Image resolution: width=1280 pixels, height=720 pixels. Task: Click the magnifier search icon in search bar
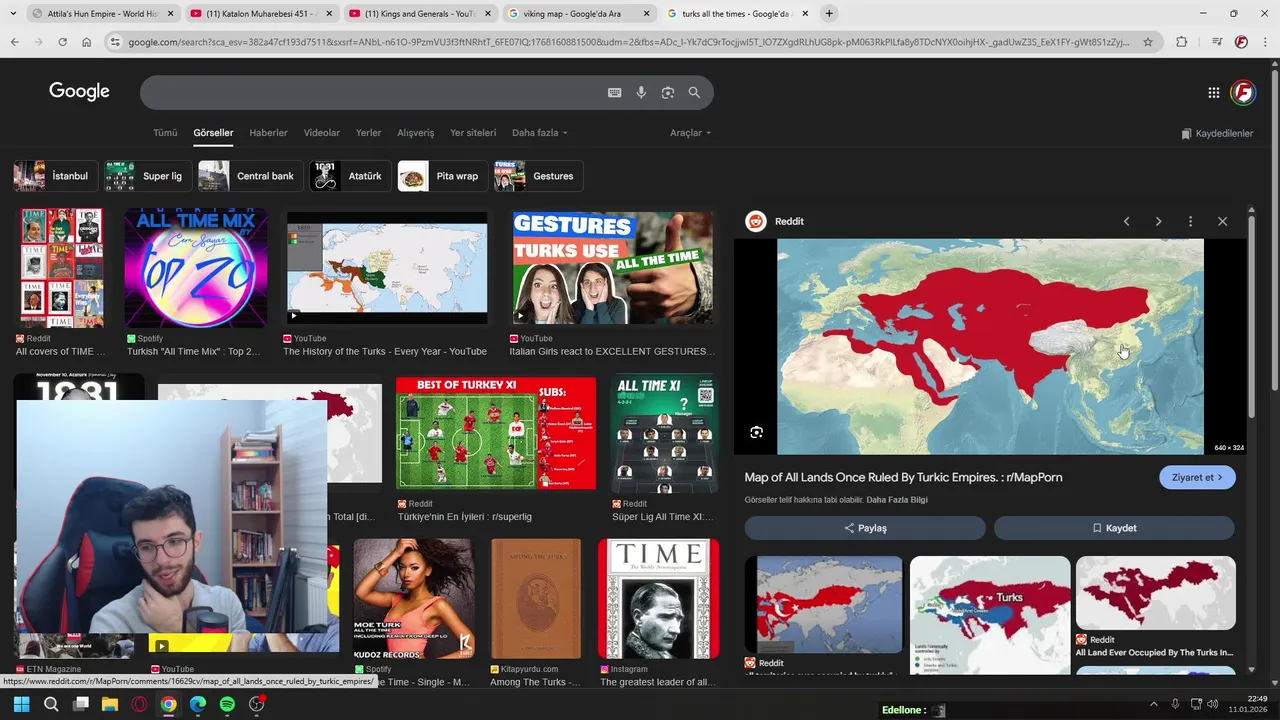click(694, 92)
